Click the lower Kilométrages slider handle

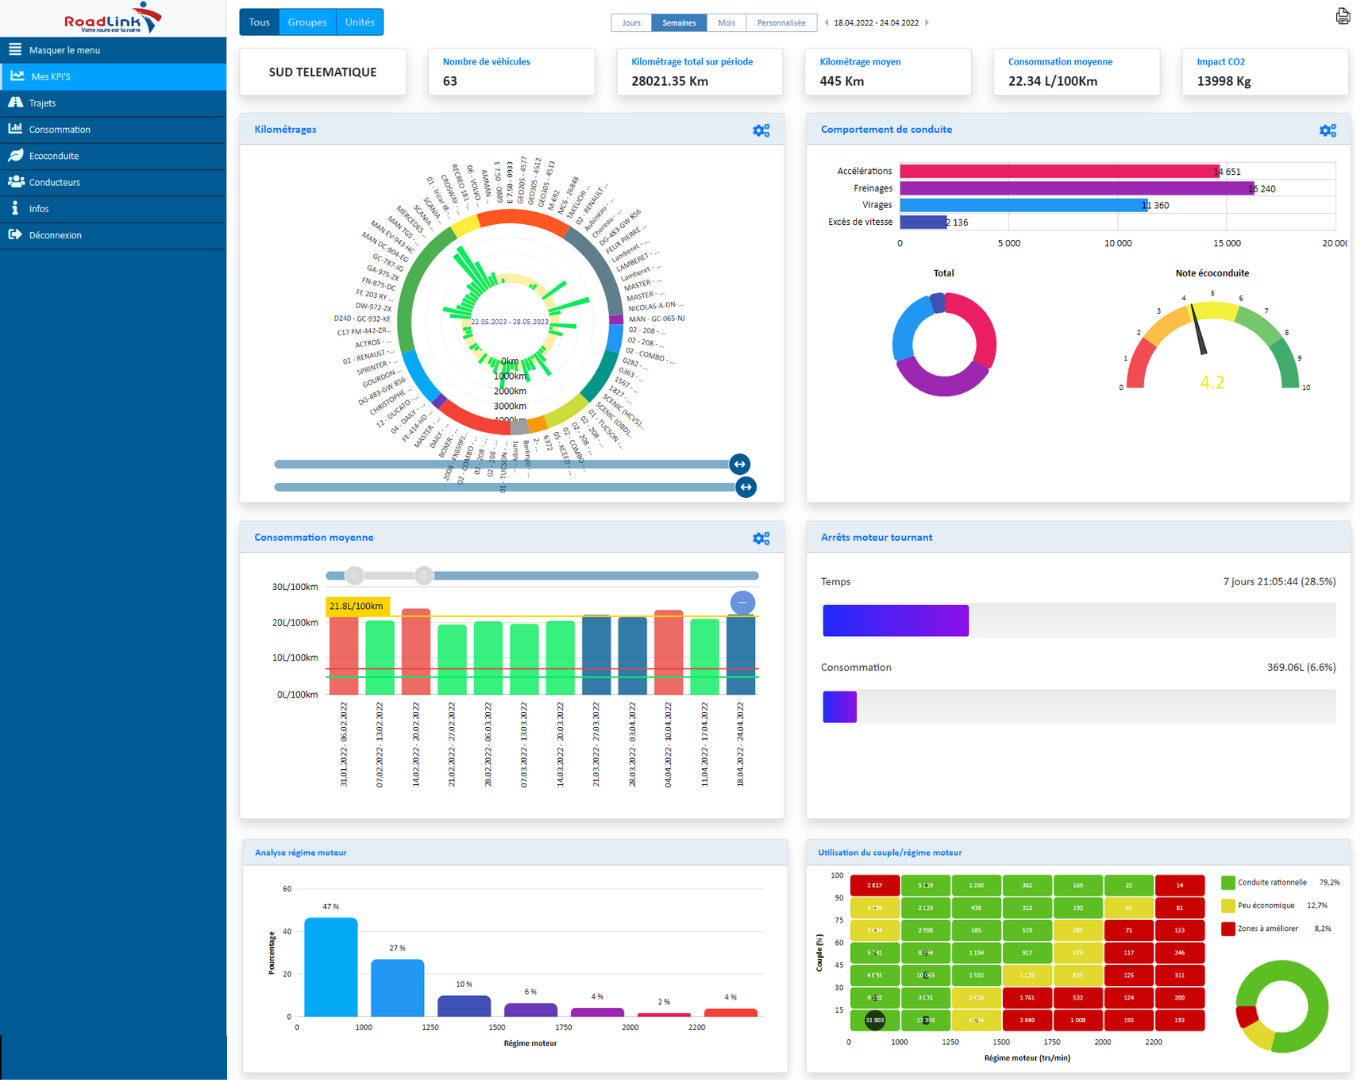tap(746, 487)
